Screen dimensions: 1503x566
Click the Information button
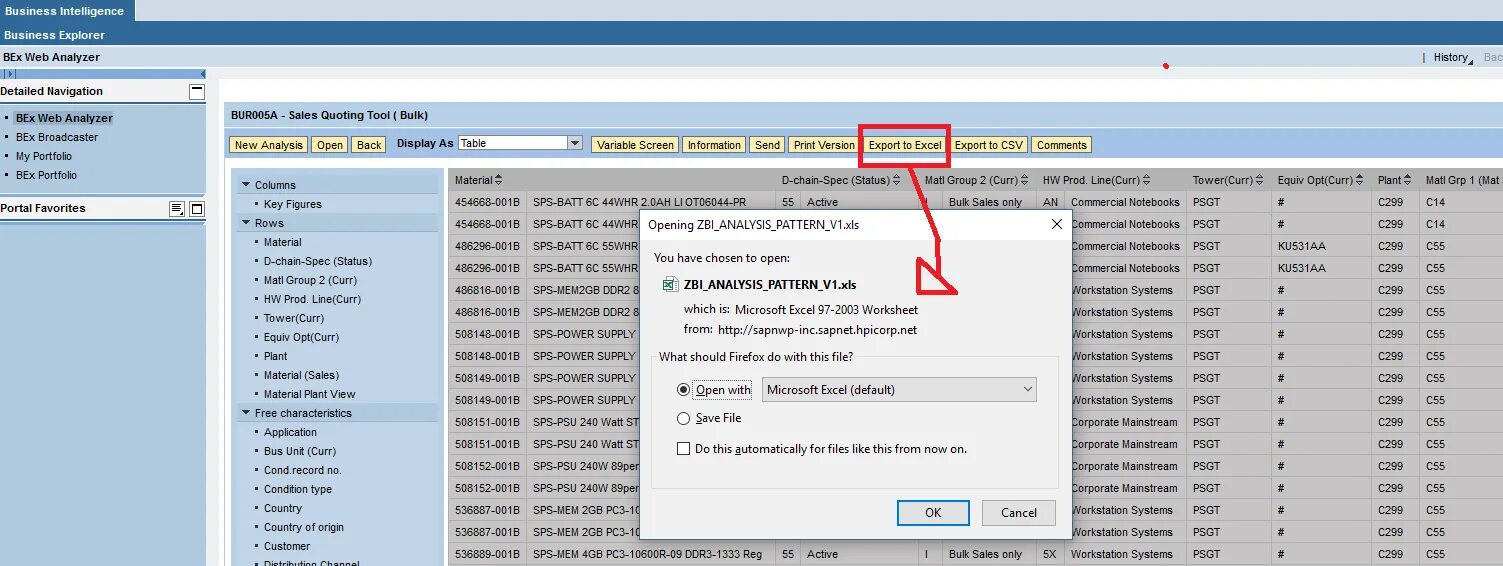(x=714, y=145)
